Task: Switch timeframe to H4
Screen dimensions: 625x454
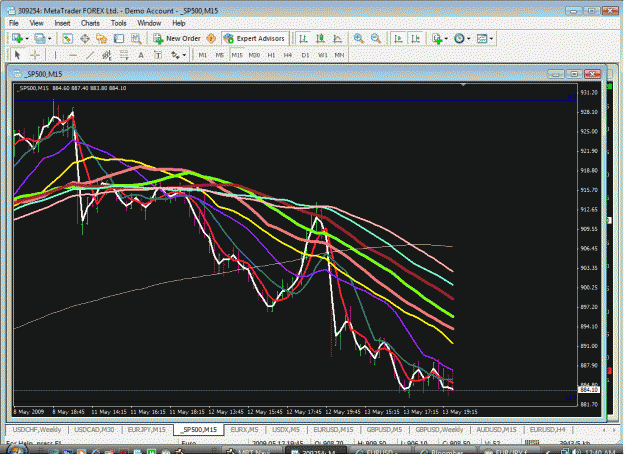Action: pyautogui.click(x=288, y=55)
